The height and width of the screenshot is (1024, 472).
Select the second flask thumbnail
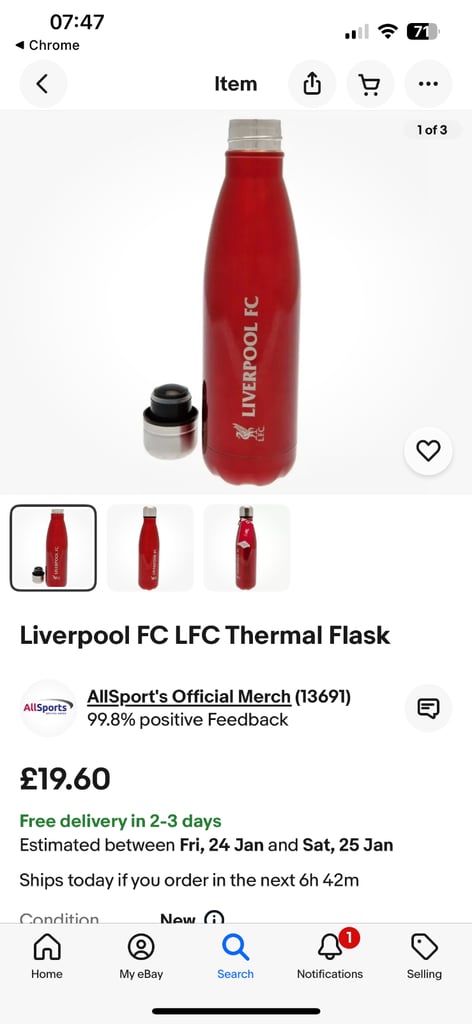149,548
